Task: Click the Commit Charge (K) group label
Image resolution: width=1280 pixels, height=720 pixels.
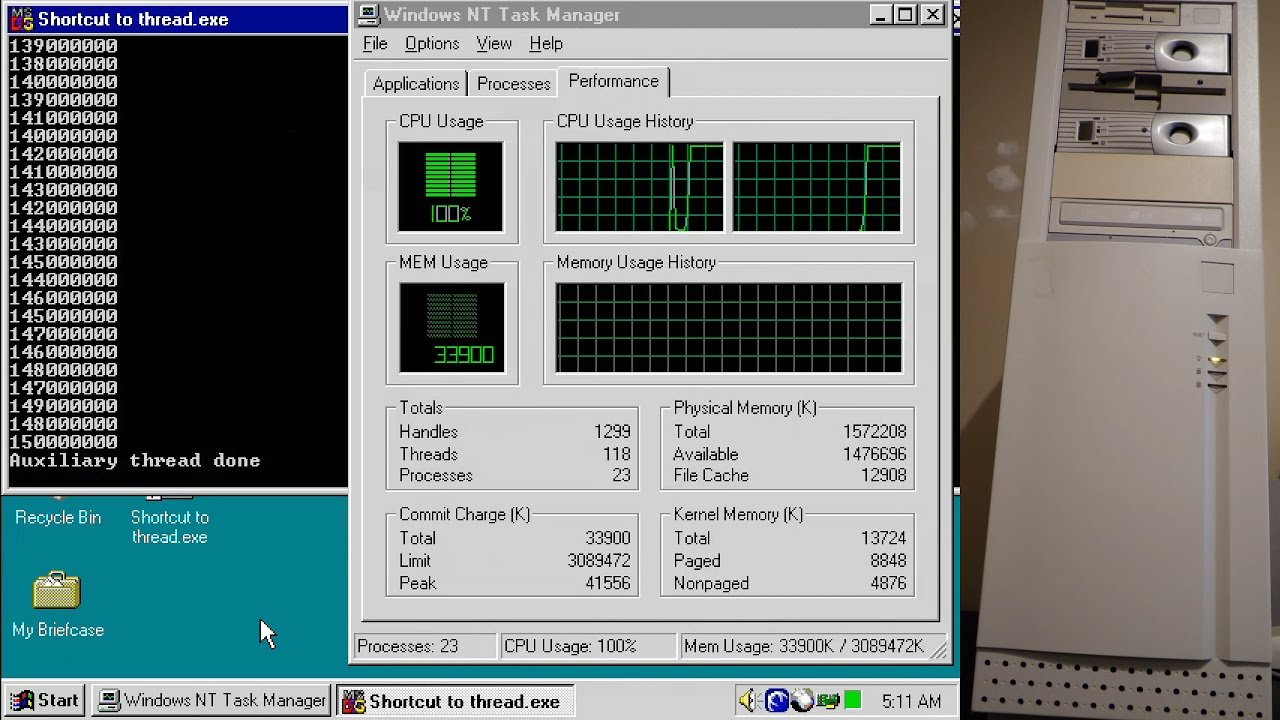Action: 464,514
